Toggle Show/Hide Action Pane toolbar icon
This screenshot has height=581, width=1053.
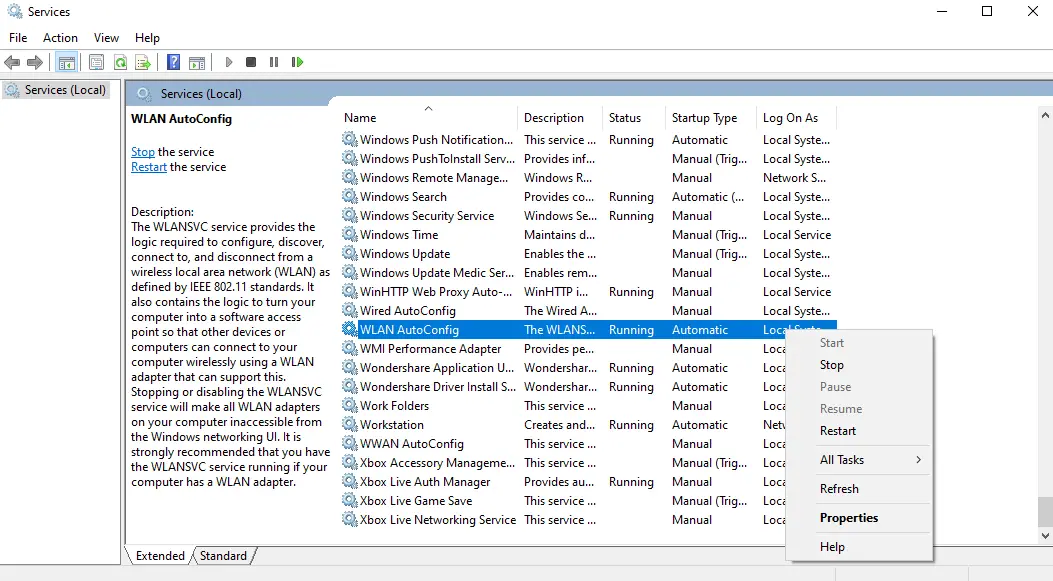pos(197,62)
